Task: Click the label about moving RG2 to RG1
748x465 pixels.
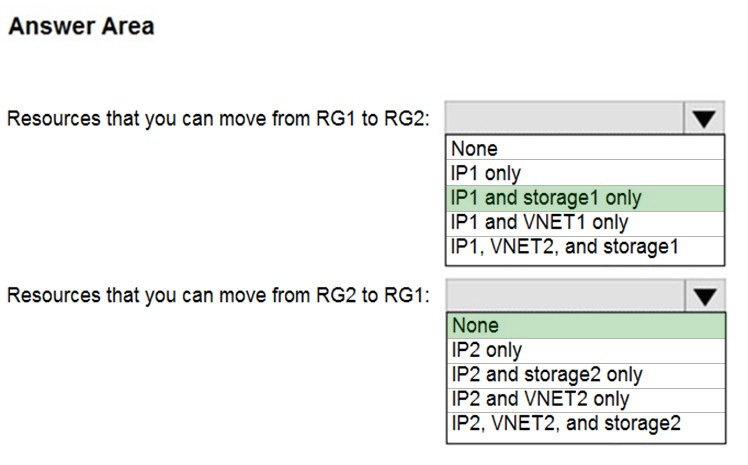Action: [x=218, y=296]
